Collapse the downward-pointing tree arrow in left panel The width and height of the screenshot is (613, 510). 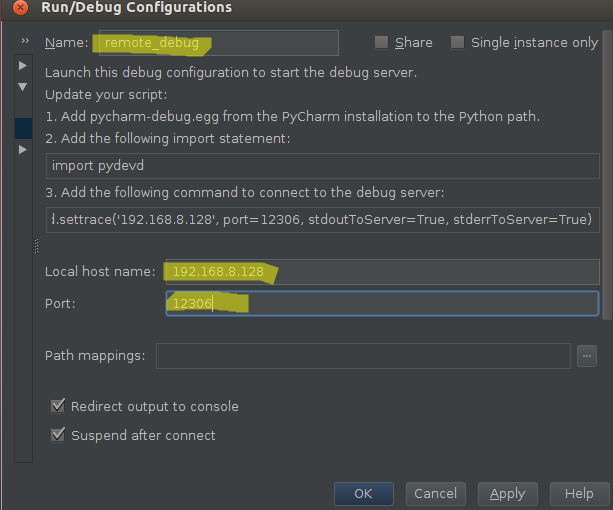[23, 86]
